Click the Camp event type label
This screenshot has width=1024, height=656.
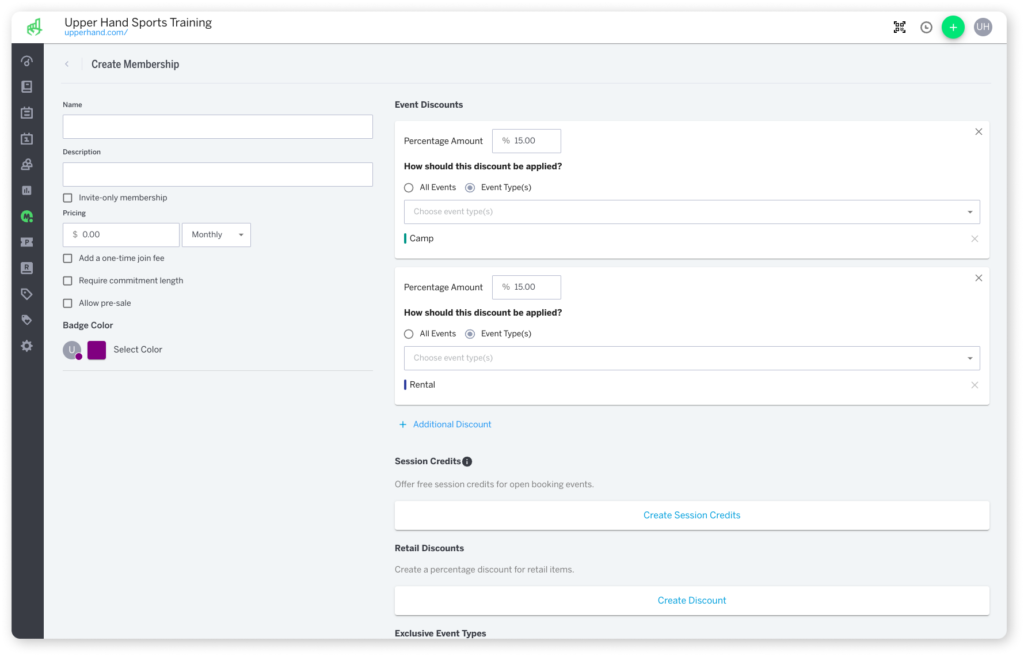click(x=421, y=238)
